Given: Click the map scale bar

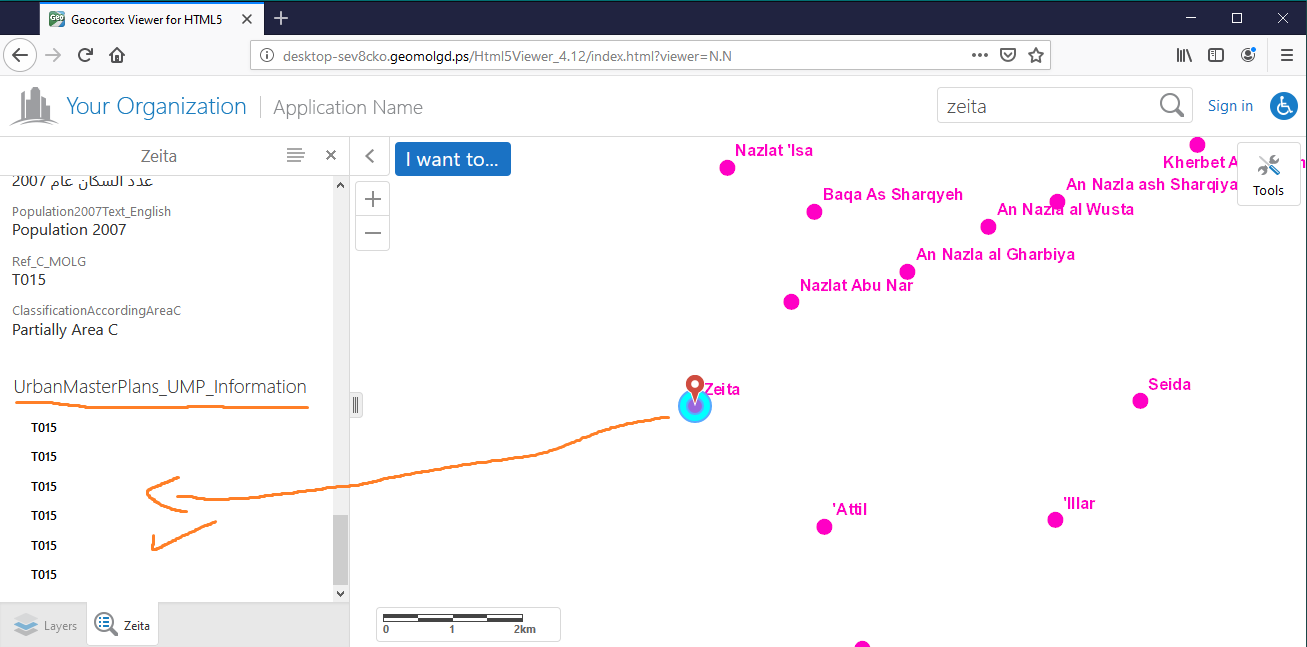Looking at the screenshot, I should [x=468, y=624].
